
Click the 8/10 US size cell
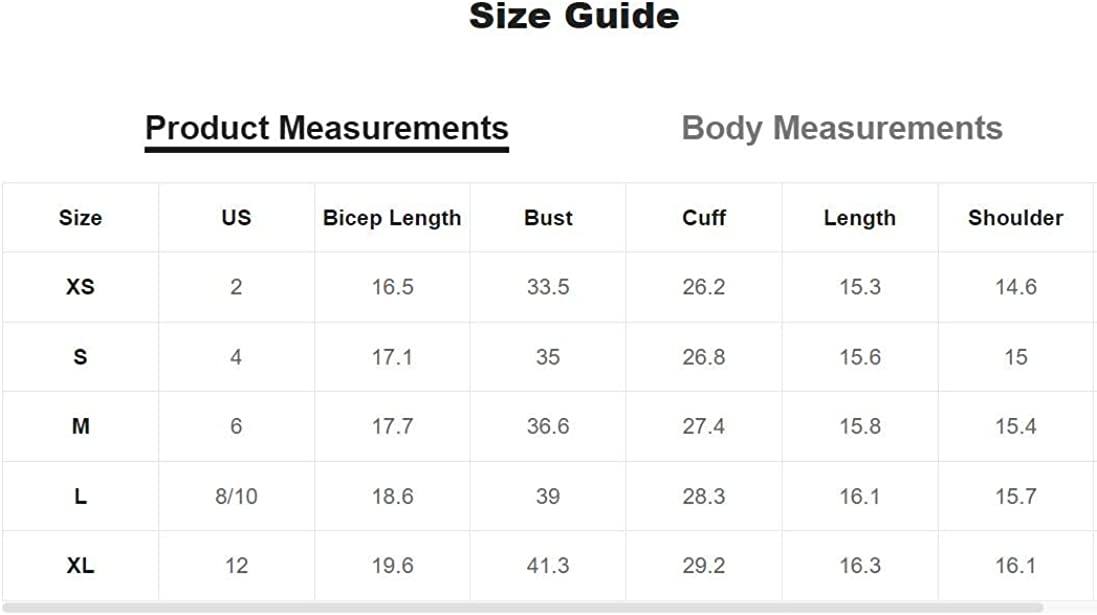click(236, 497)
